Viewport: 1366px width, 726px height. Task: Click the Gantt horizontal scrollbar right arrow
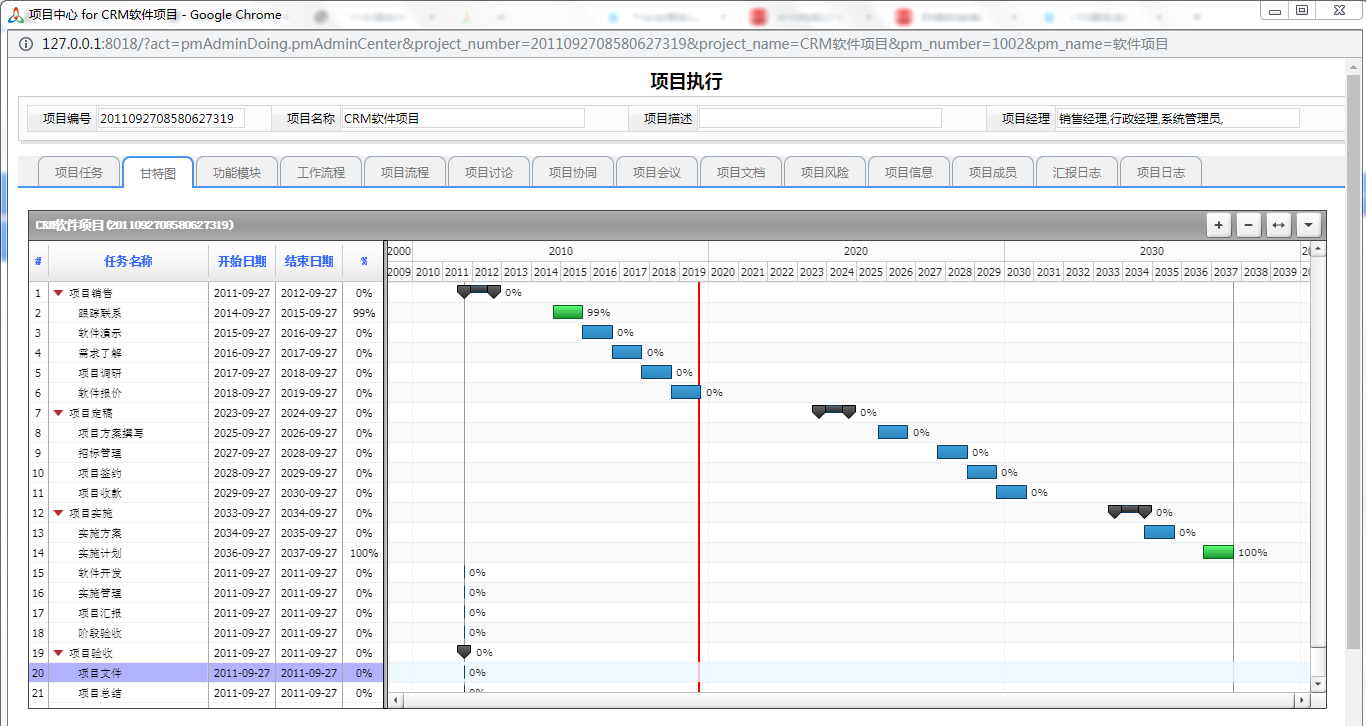[1301, 700]
